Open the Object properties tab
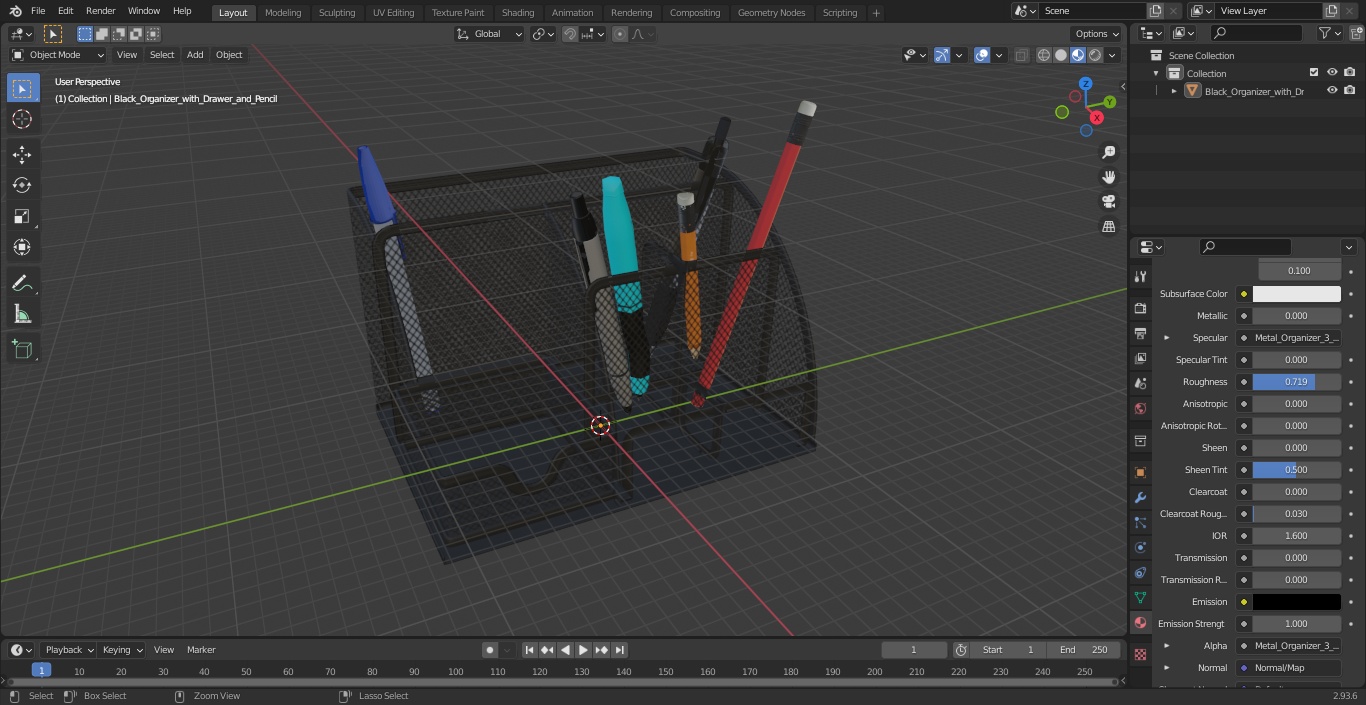The width and height of the screenshot is (1366, 705). coord(1140,472)
